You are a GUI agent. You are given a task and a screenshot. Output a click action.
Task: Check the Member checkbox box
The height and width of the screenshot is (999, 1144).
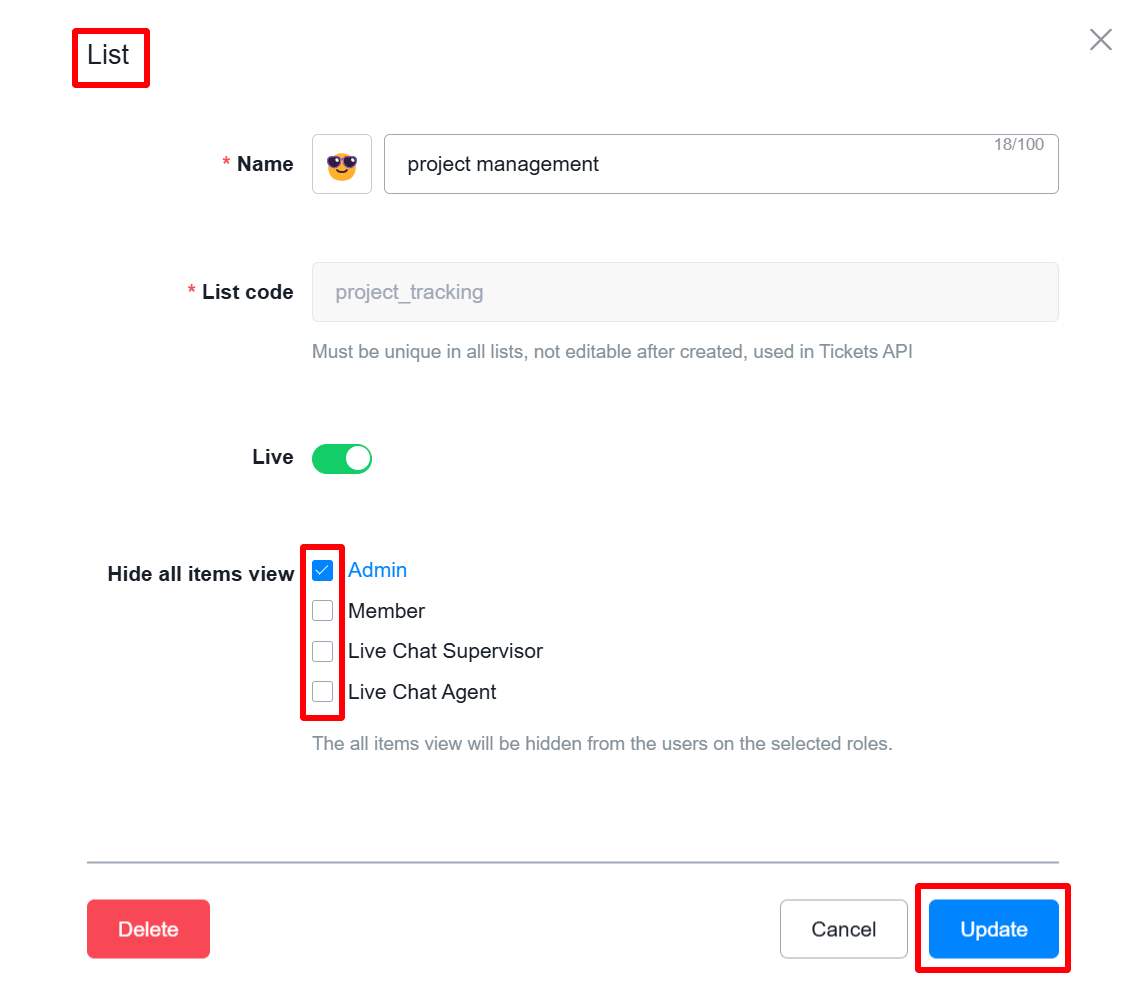[x=322, y=611]
